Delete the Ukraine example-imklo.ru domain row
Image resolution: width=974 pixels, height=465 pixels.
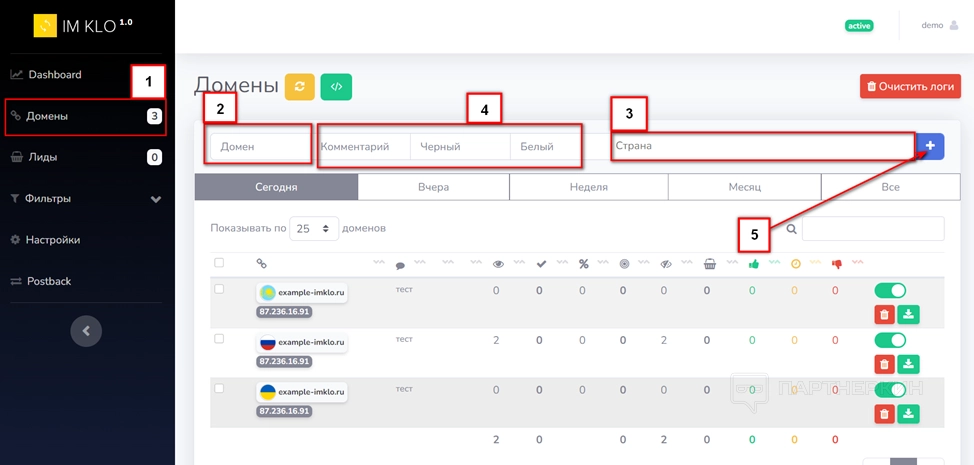coord(884,414)
